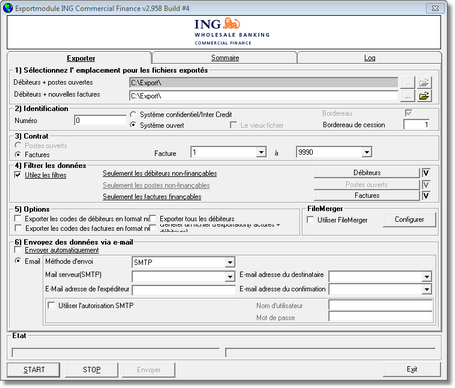Click the right Etat progress bar
The image size is (455, 388).
330,352
